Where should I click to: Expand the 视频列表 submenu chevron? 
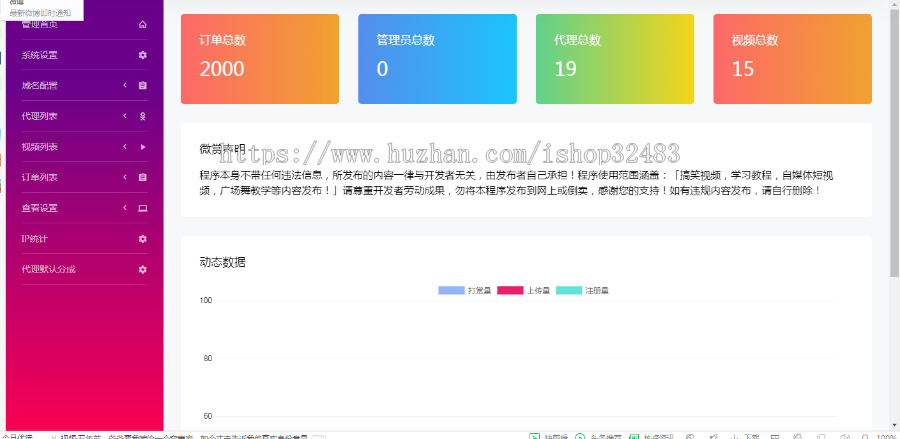[125, 146]
